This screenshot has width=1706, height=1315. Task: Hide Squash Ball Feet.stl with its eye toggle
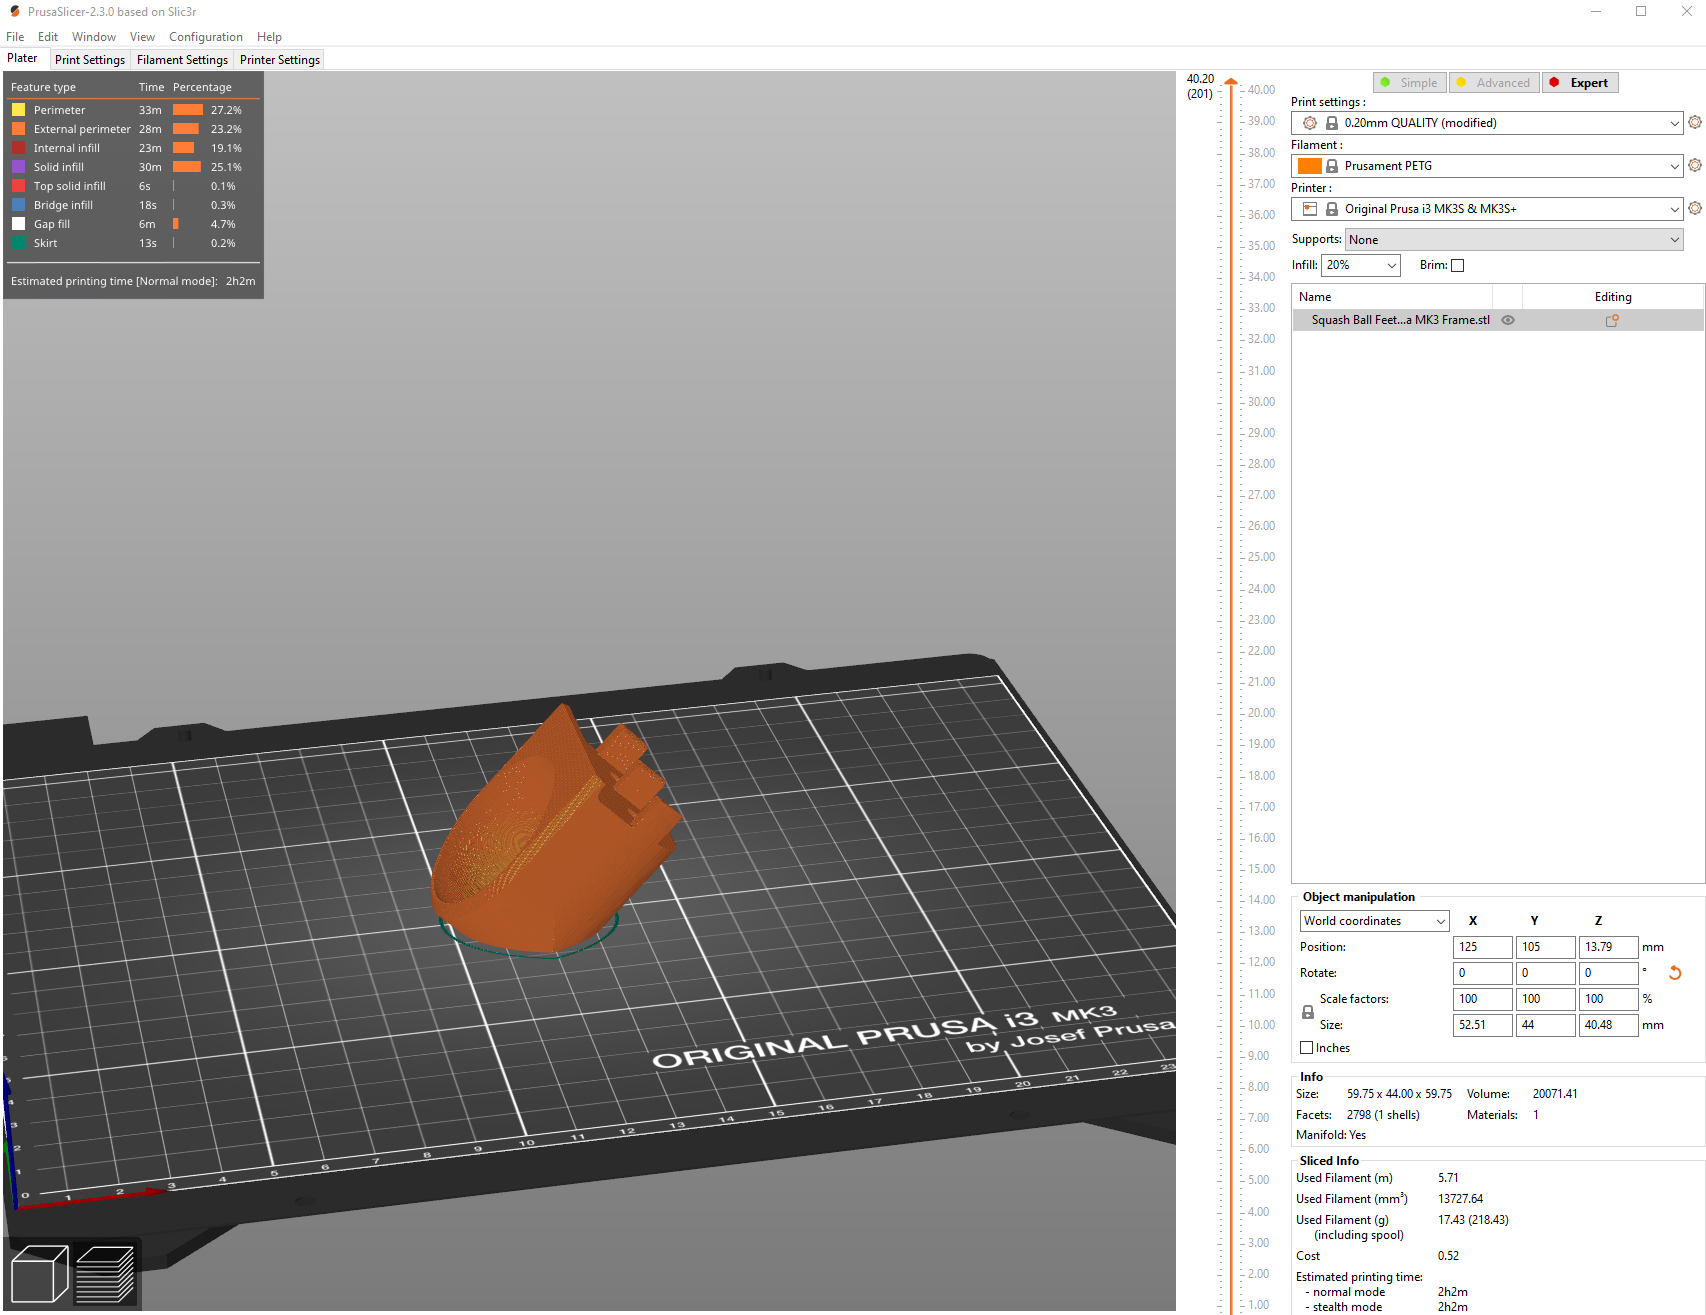pos(1508,320)
